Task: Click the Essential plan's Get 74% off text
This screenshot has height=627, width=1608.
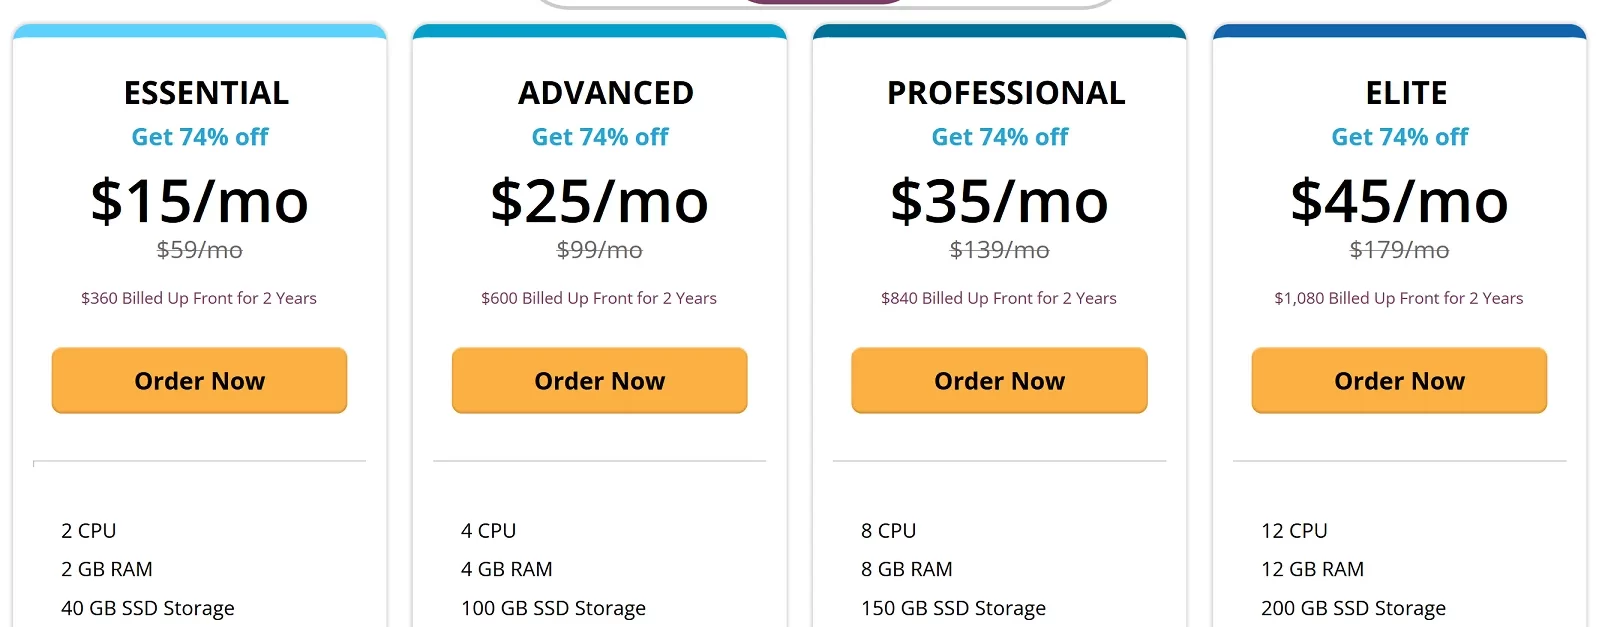Action: [200, 137]
